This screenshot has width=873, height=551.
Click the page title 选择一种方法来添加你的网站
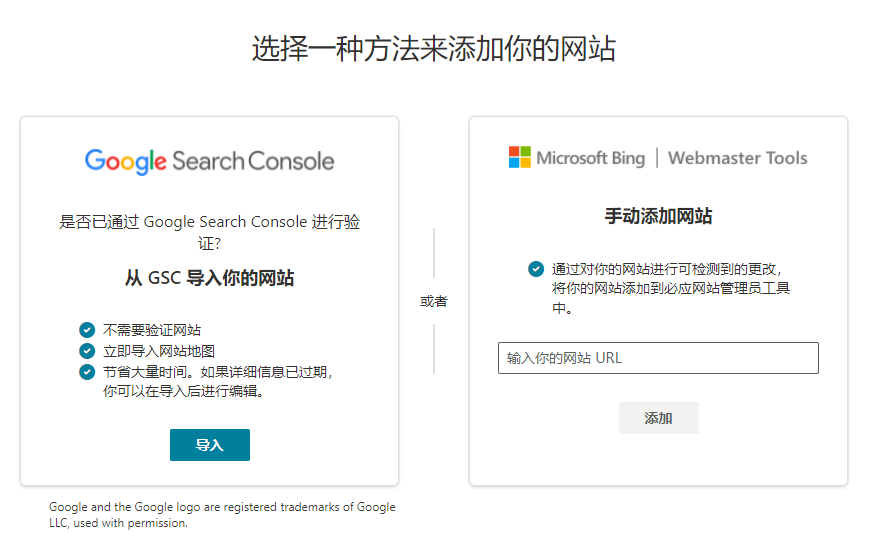click(434, 49)
